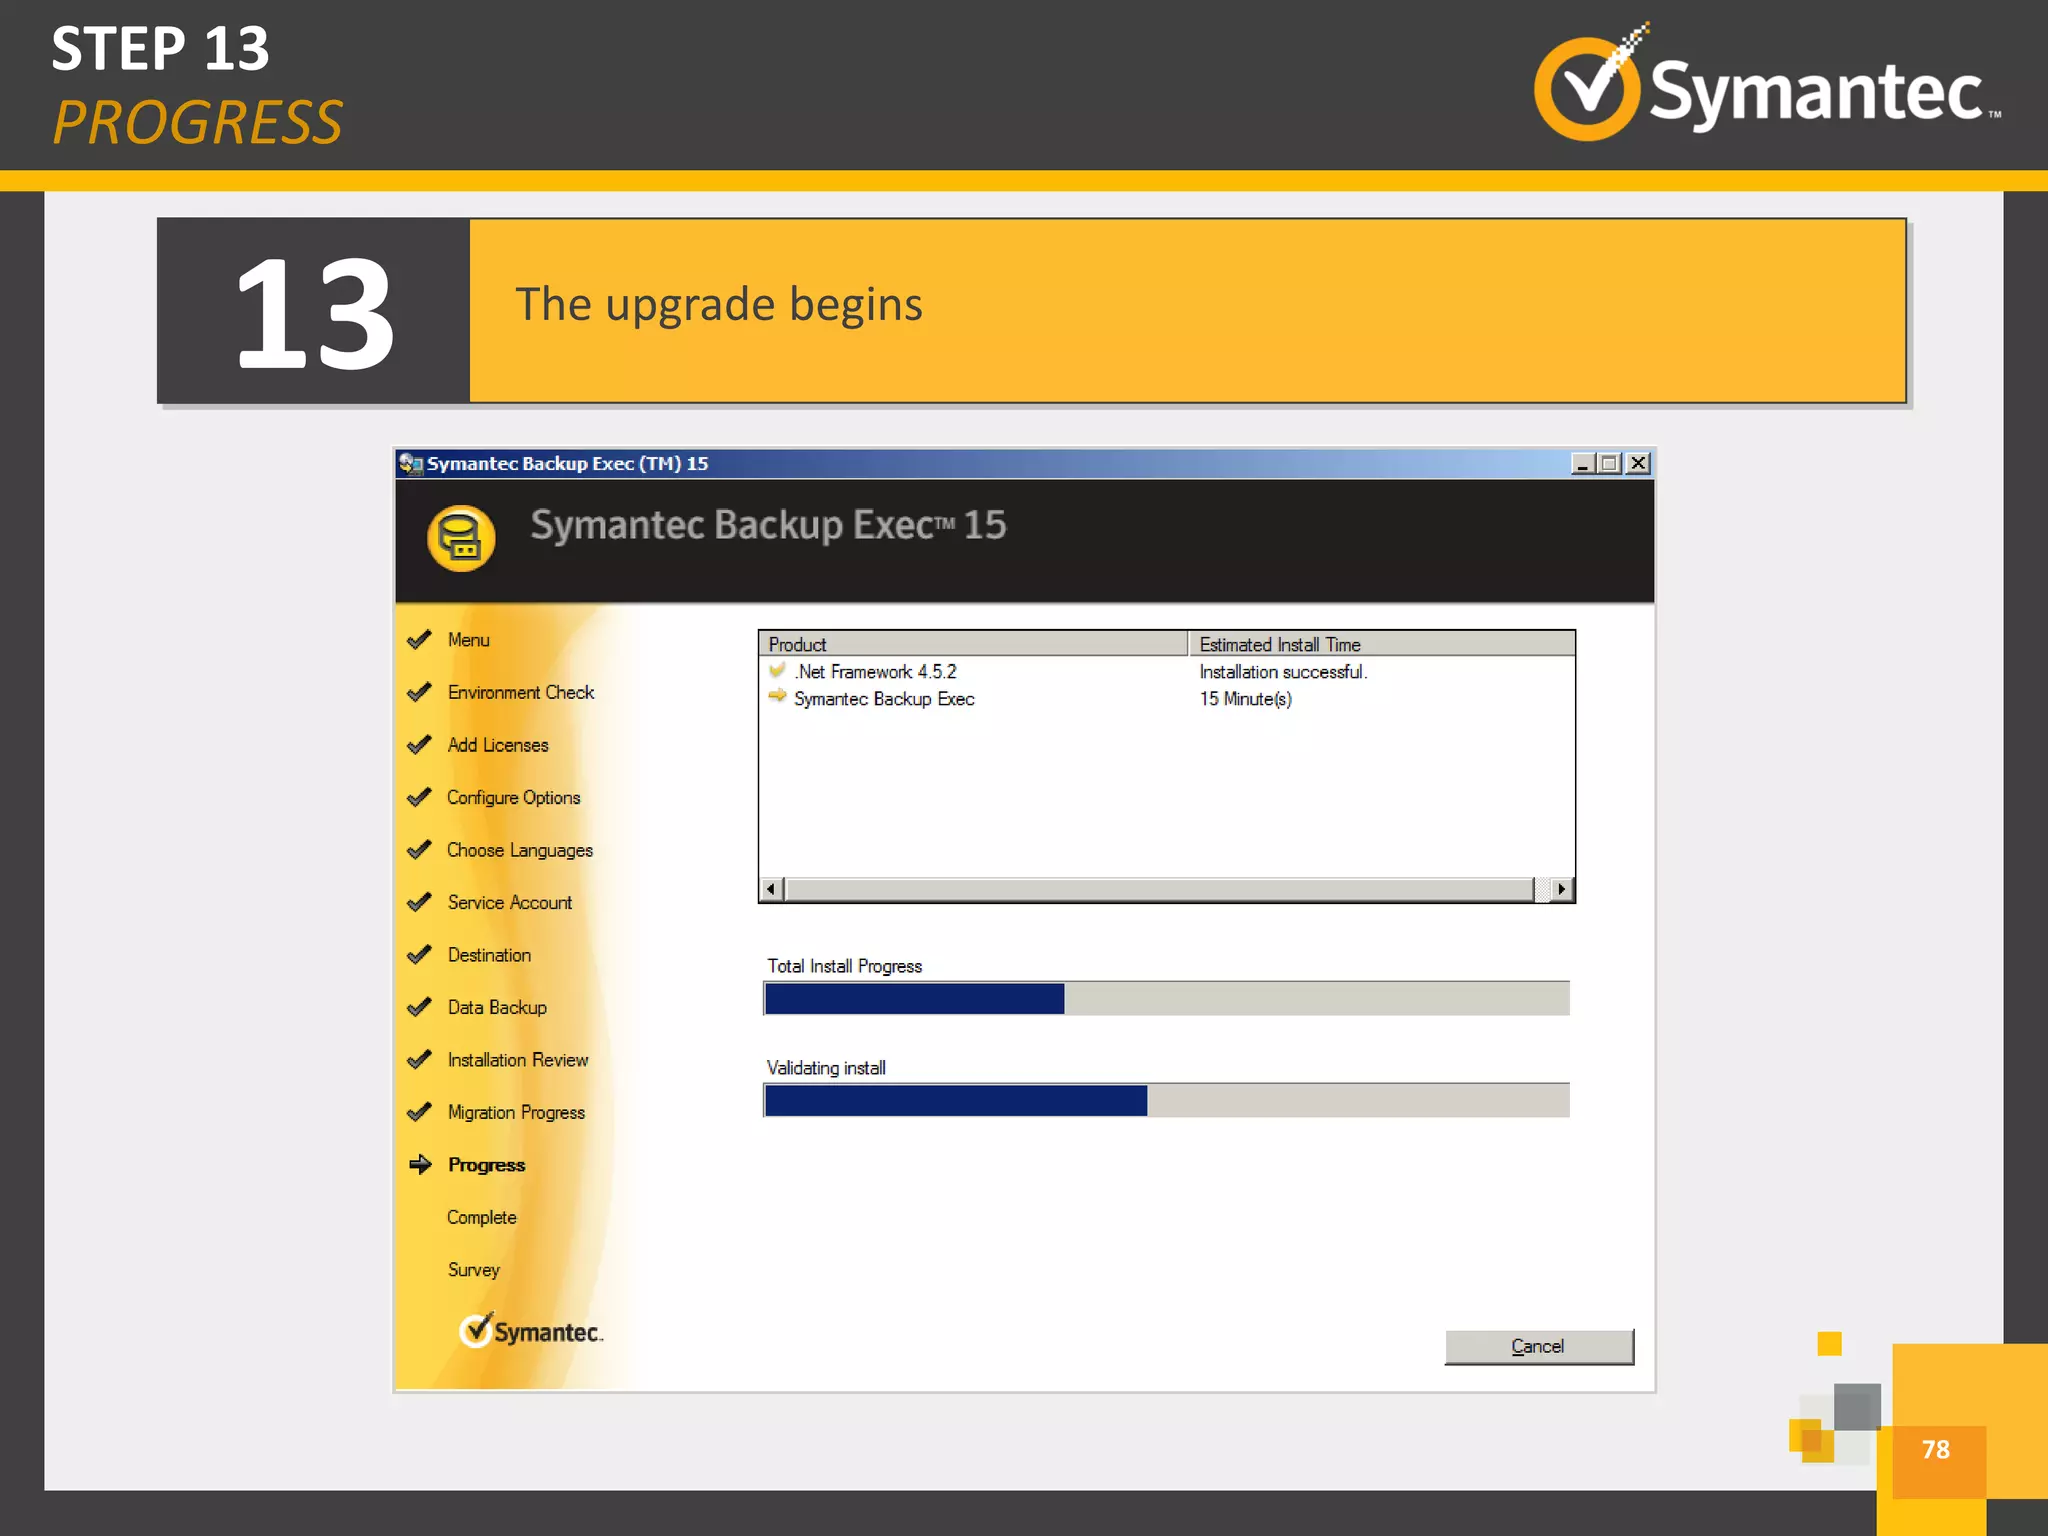Click the checkmark icon beside Data Backup
Viewport: 2048px width, 1536px height.
419,1007
